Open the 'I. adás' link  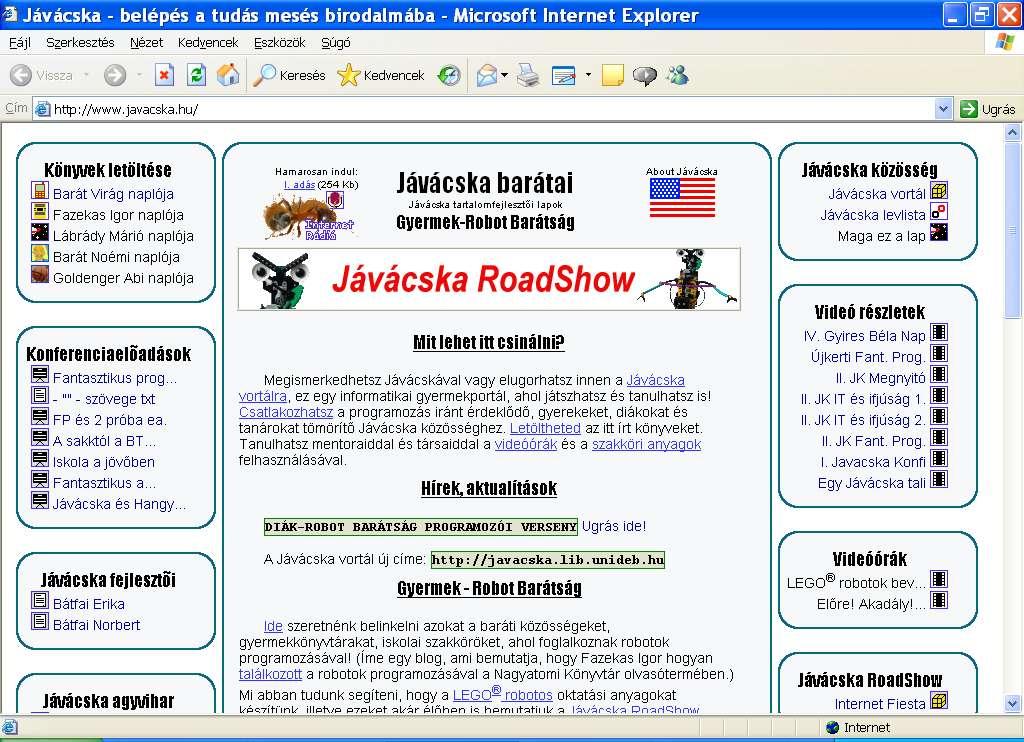click(x=299, y=185)
